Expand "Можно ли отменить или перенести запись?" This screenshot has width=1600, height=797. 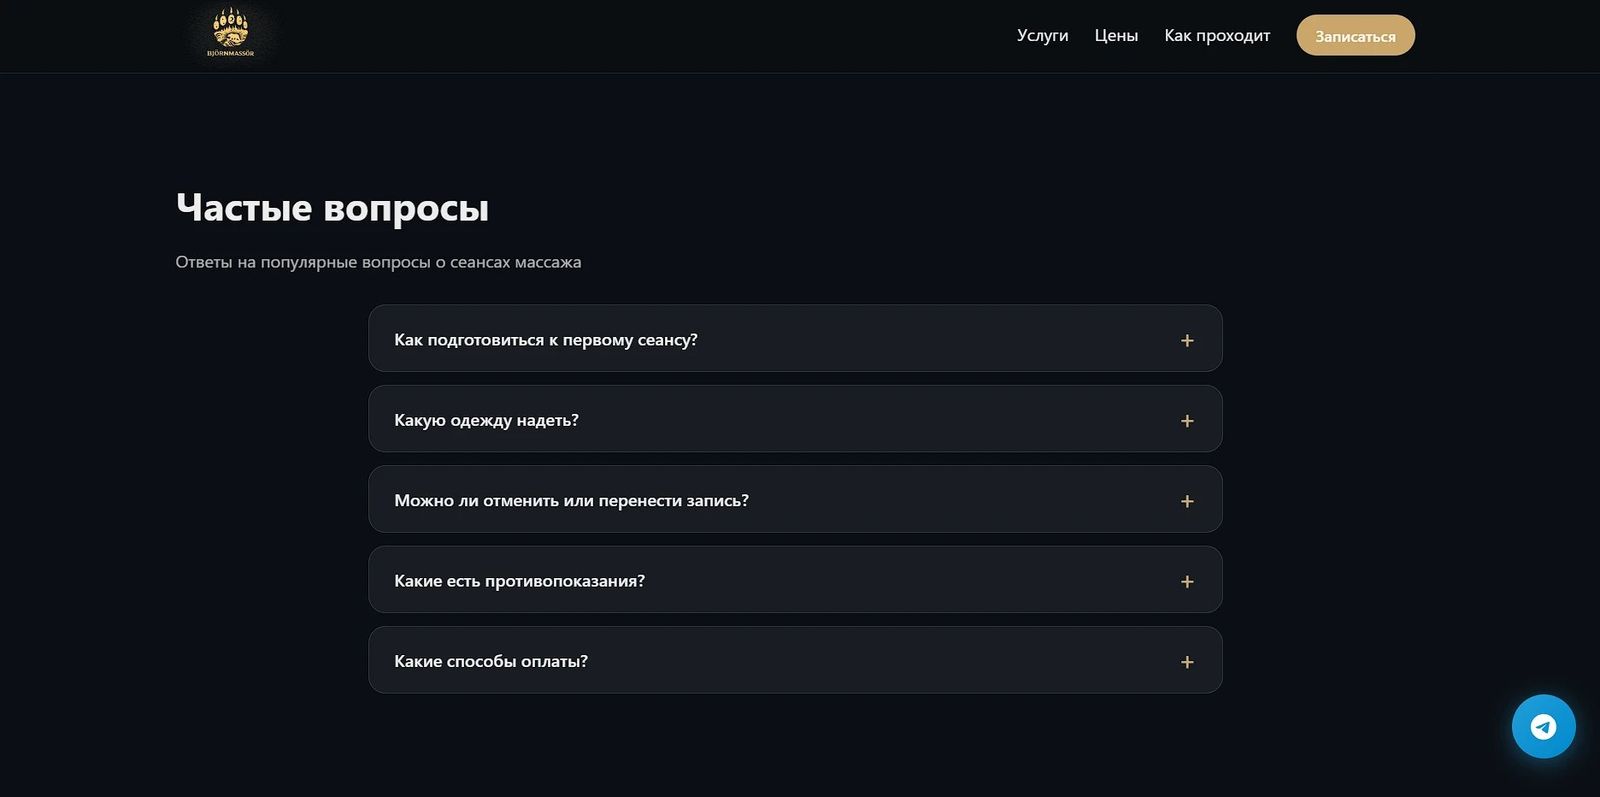click(795, 499)
